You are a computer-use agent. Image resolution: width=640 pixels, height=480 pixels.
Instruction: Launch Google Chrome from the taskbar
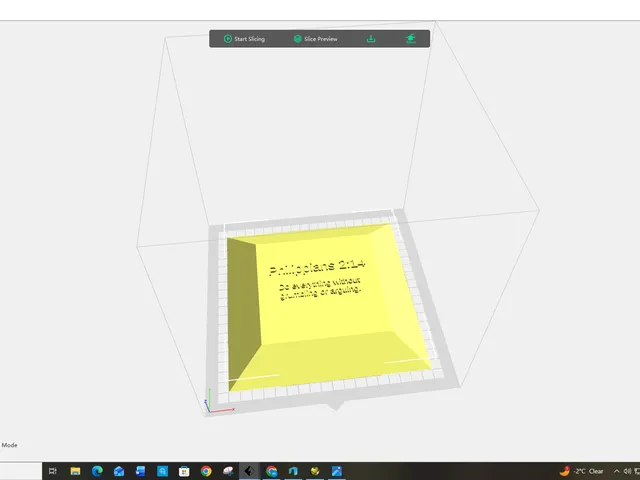click(206, 471)
